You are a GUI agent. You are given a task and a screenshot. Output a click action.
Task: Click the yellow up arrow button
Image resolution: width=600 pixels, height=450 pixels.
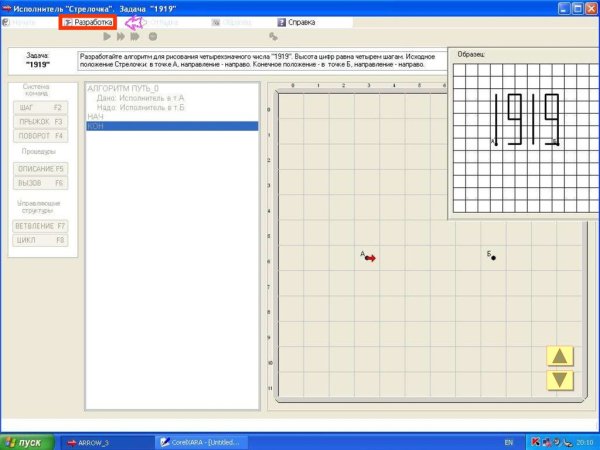point(560,356)
